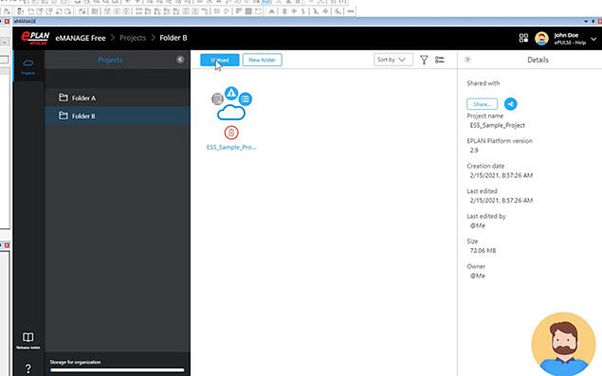Click the New folder button
Screen dimensions: 602x376
click(262, 60)
